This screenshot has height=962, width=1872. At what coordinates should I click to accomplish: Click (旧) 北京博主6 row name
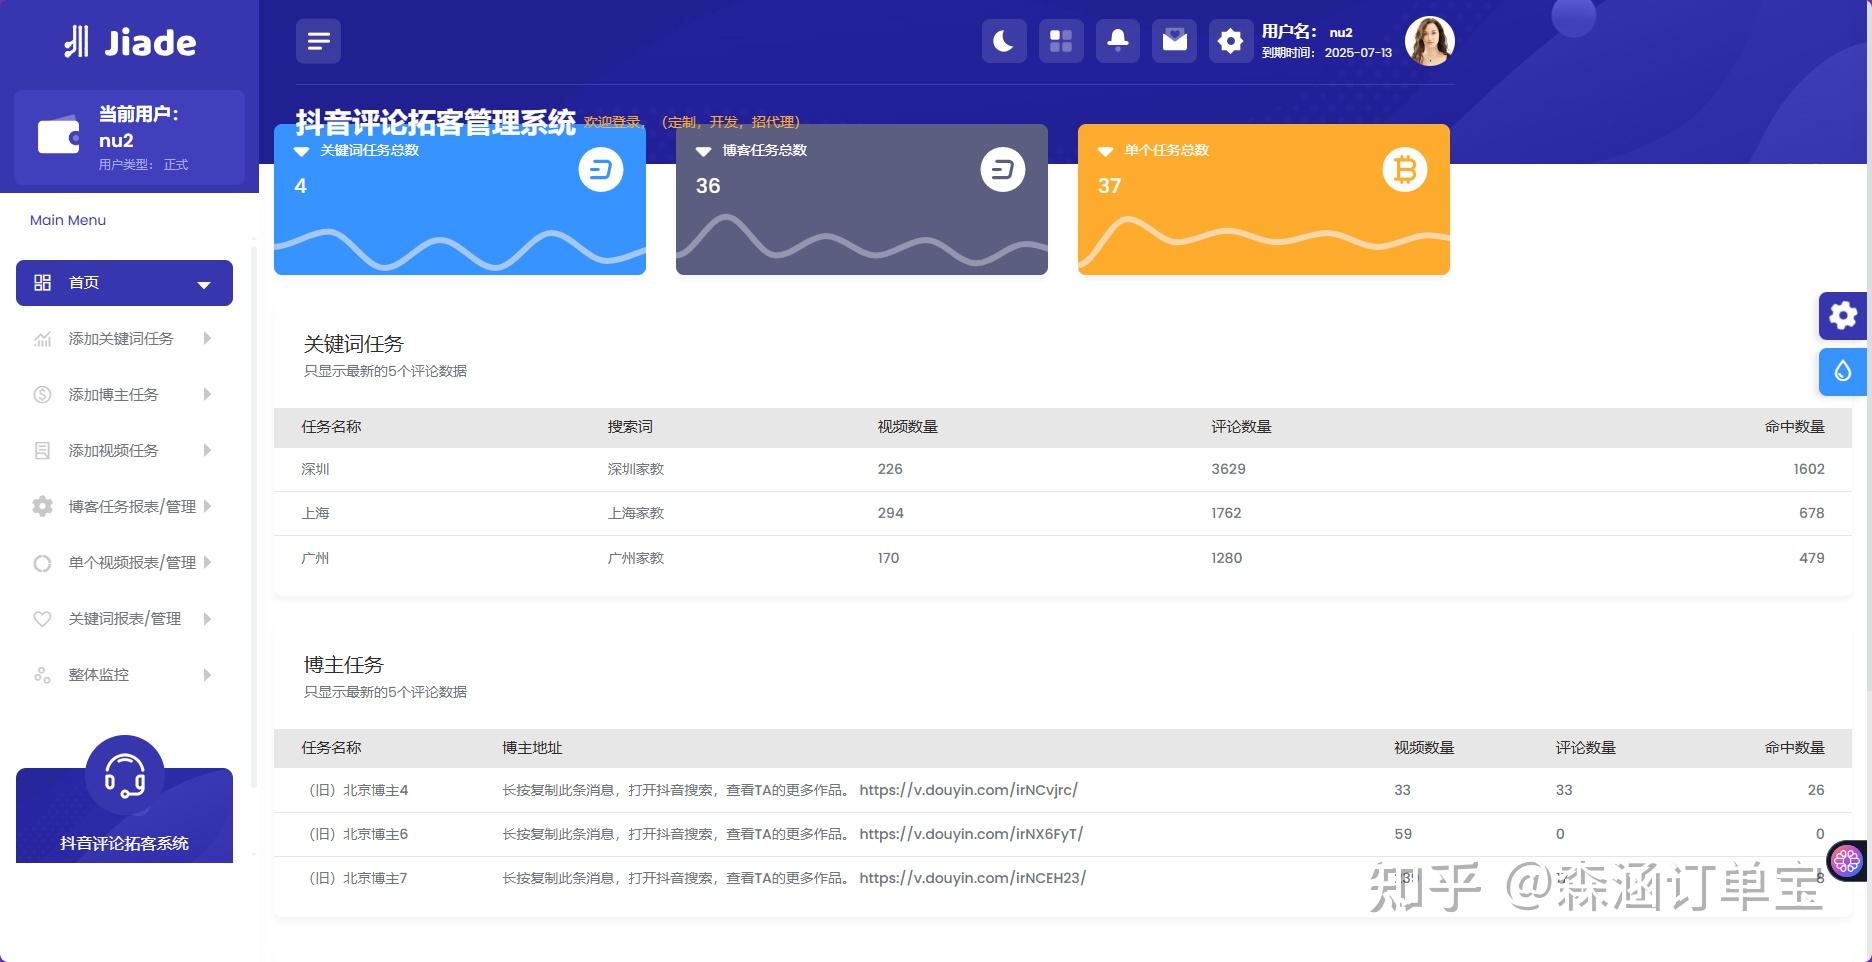click(355, 834)
